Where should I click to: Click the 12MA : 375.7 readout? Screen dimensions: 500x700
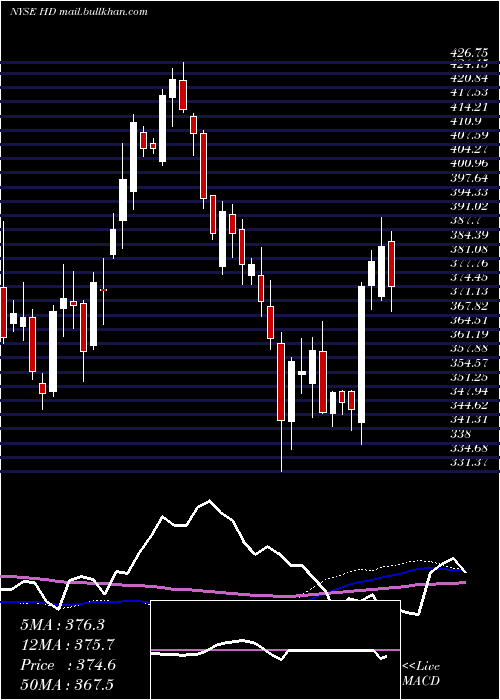(68, 645)
